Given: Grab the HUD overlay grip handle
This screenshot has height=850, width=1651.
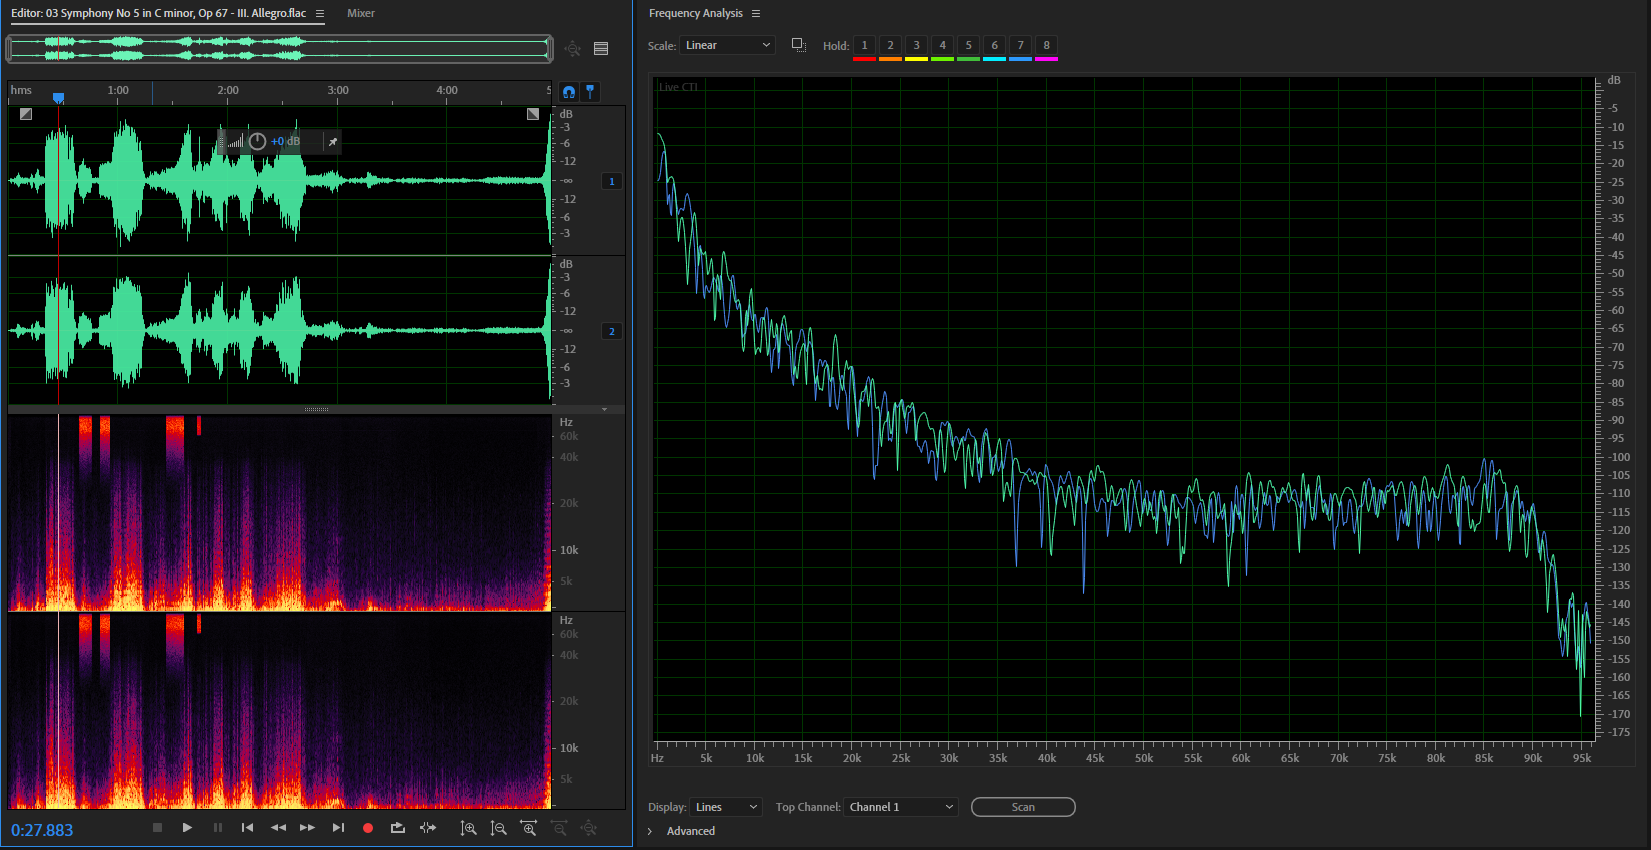Looking at the screenshot, I should (221, 141).
